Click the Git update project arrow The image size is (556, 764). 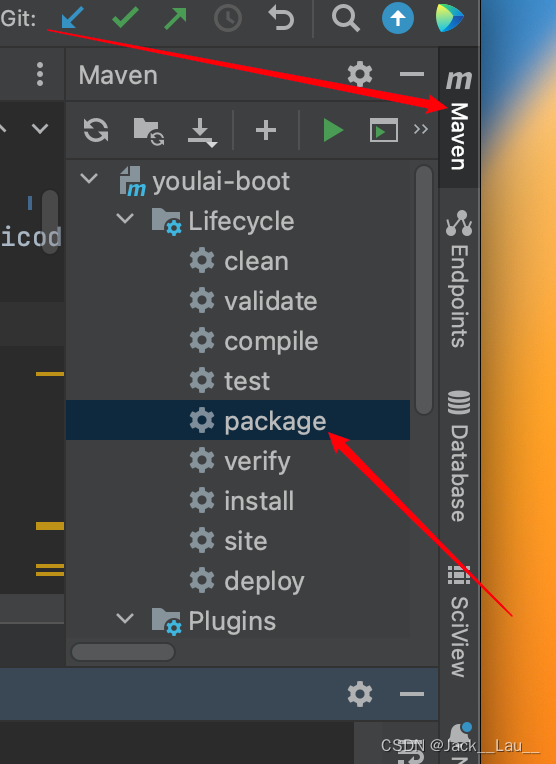[73, 18]
